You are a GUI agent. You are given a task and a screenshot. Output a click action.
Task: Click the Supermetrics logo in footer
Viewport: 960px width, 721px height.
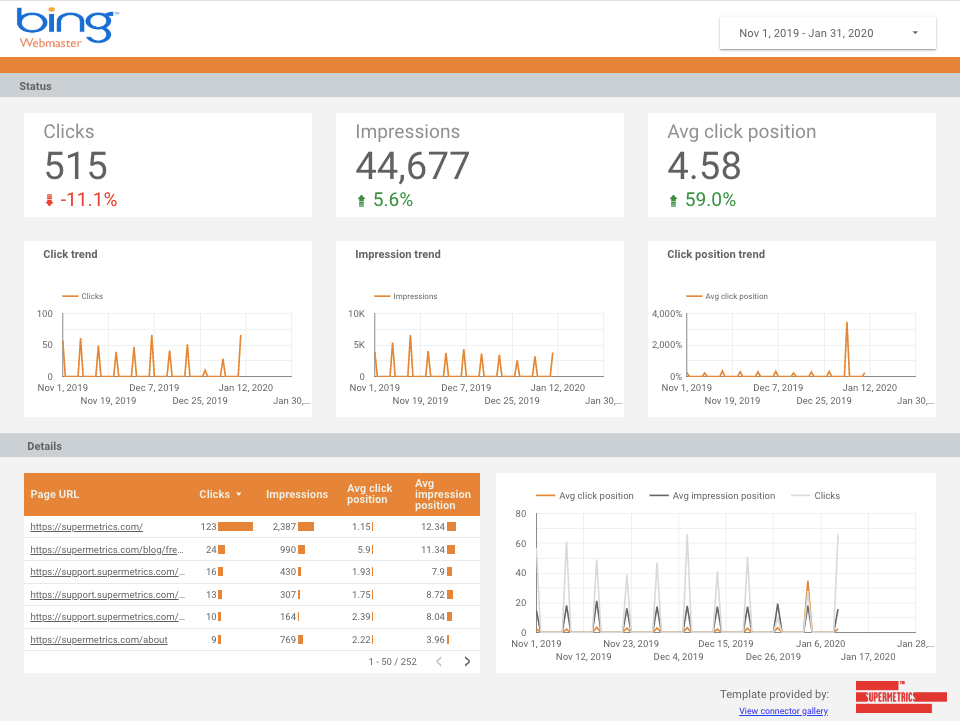[x=900, y=696]
